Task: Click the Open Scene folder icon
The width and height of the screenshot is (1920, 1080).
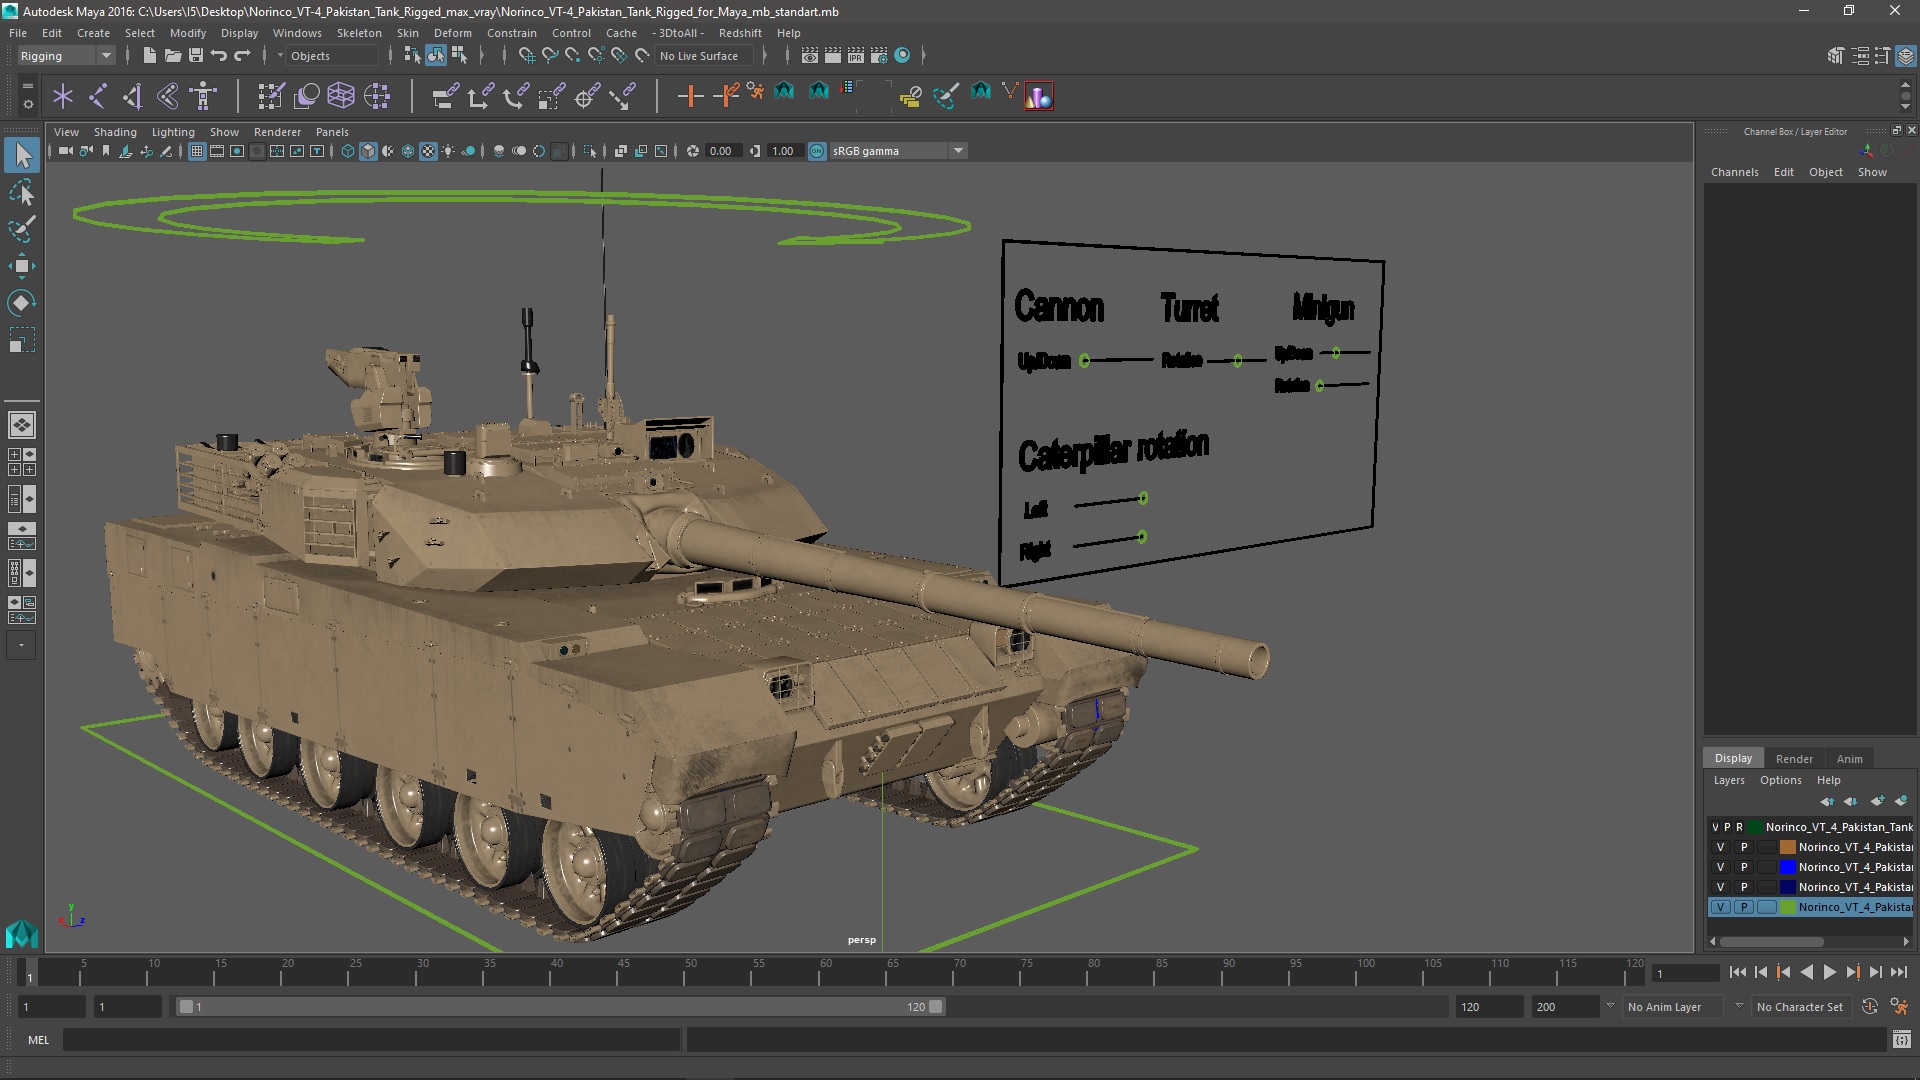Action: tap(172, 56)
